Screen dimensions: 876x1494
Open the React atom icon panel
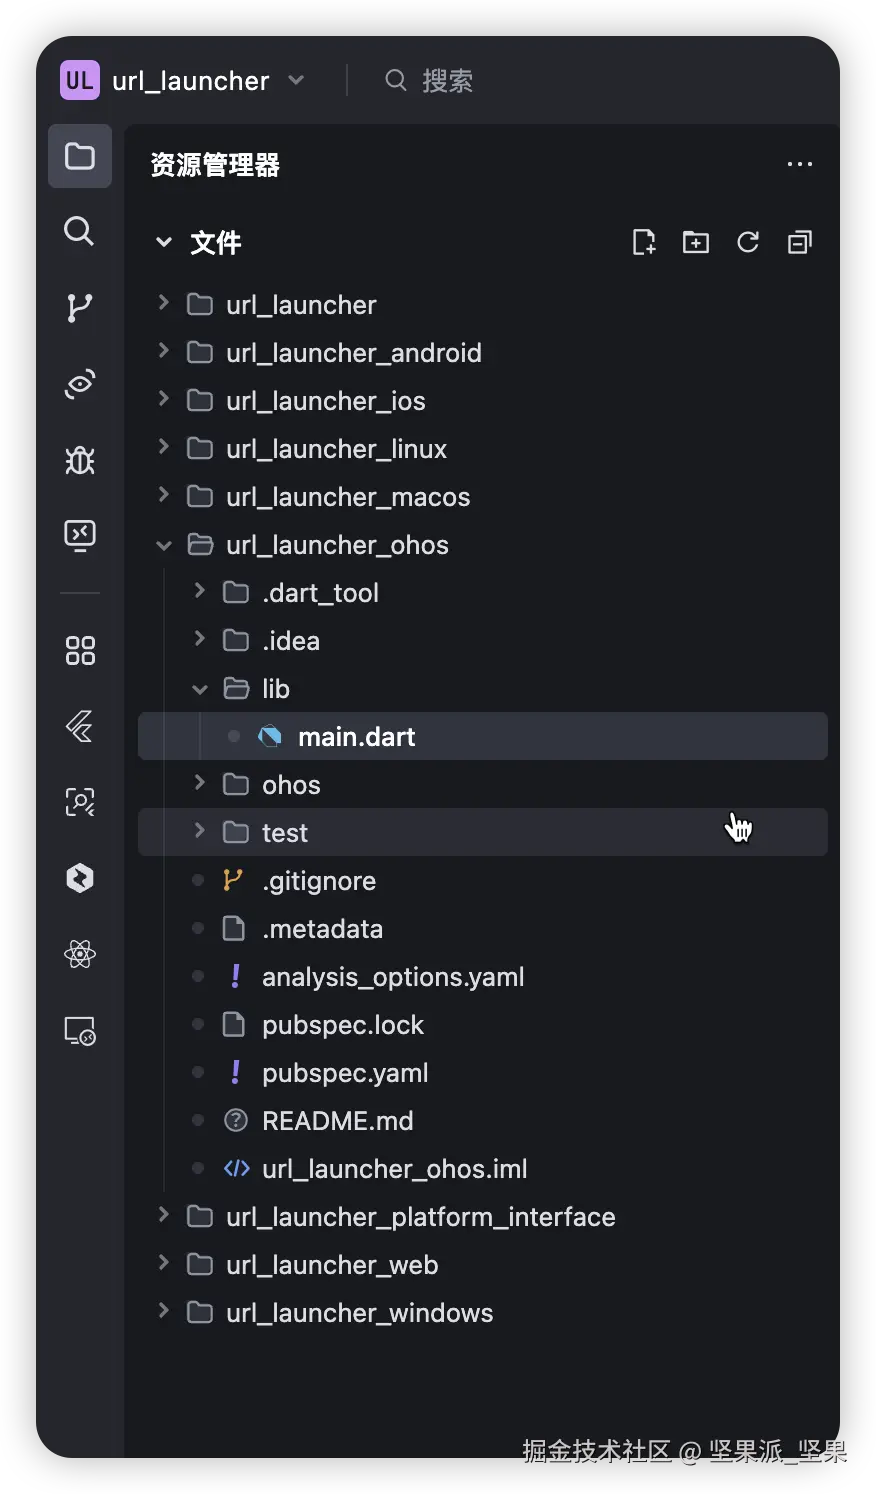(80, 954)
